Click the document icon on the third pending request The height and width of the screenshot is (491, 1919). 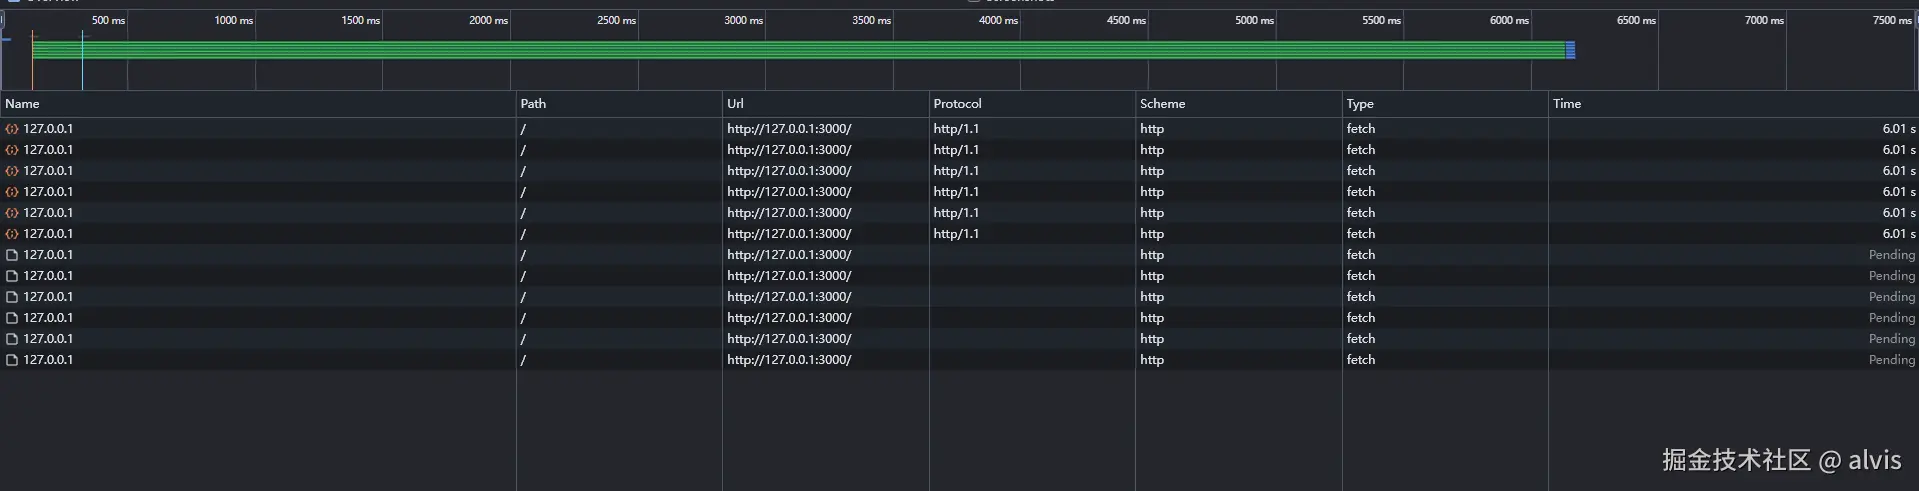pyautogui.click(x=12, y=297)
